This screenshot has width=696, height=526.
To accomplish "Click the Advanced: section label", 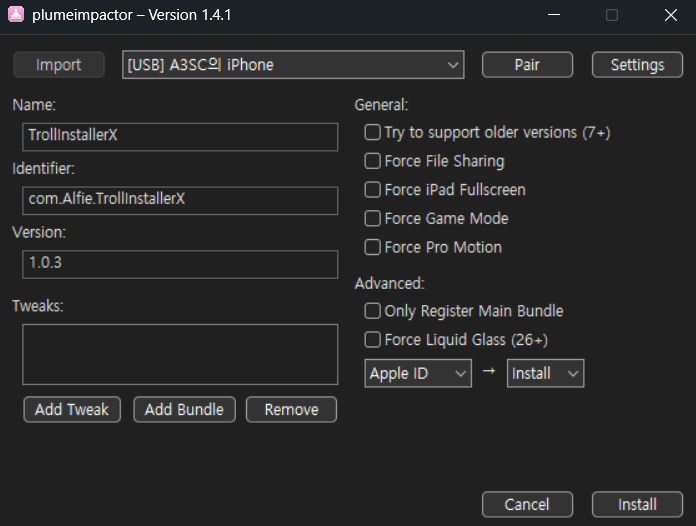I will pyautogui.click(x=389, y=283).
